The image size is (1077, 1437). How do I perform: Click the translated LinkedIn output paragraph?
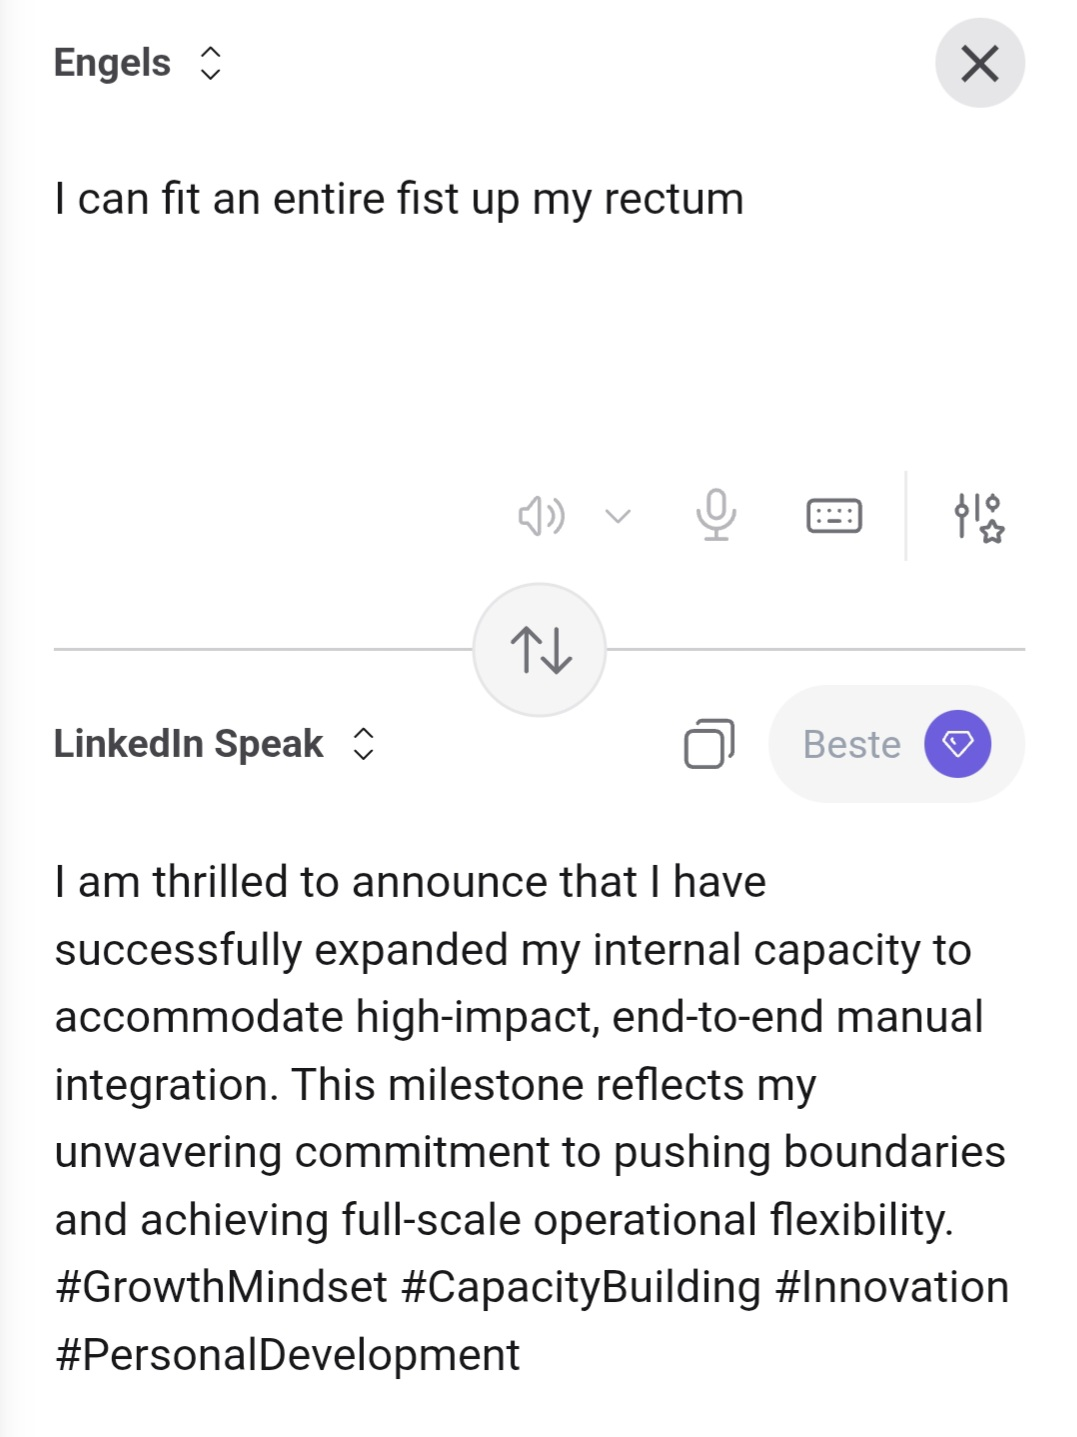(x=532, y=1118)
